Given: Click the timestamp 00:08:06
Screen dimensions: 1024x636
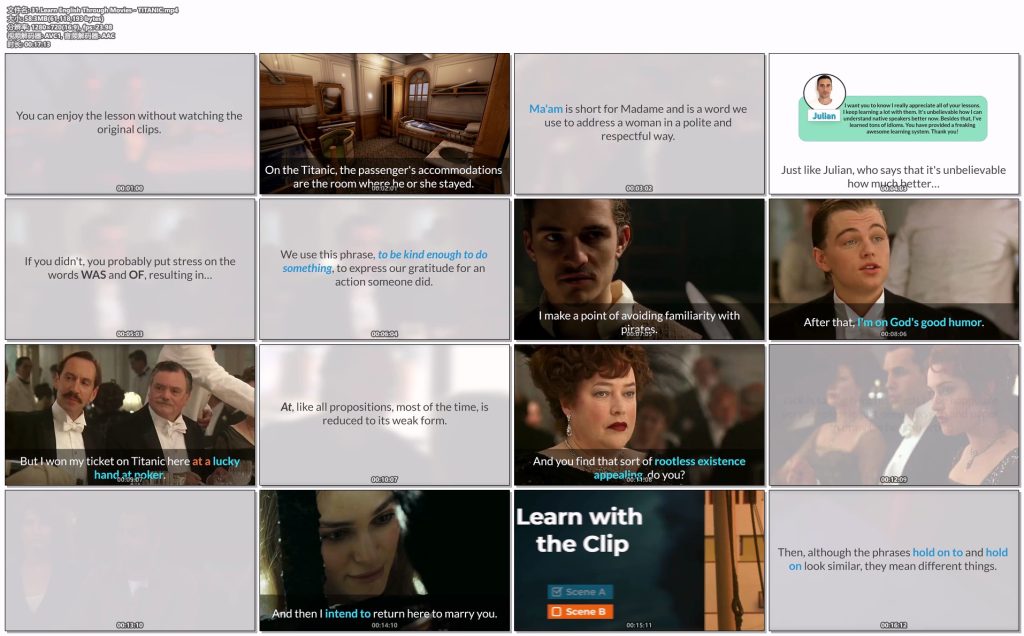Looking at the screenshot, I should (x=893, y=334).
